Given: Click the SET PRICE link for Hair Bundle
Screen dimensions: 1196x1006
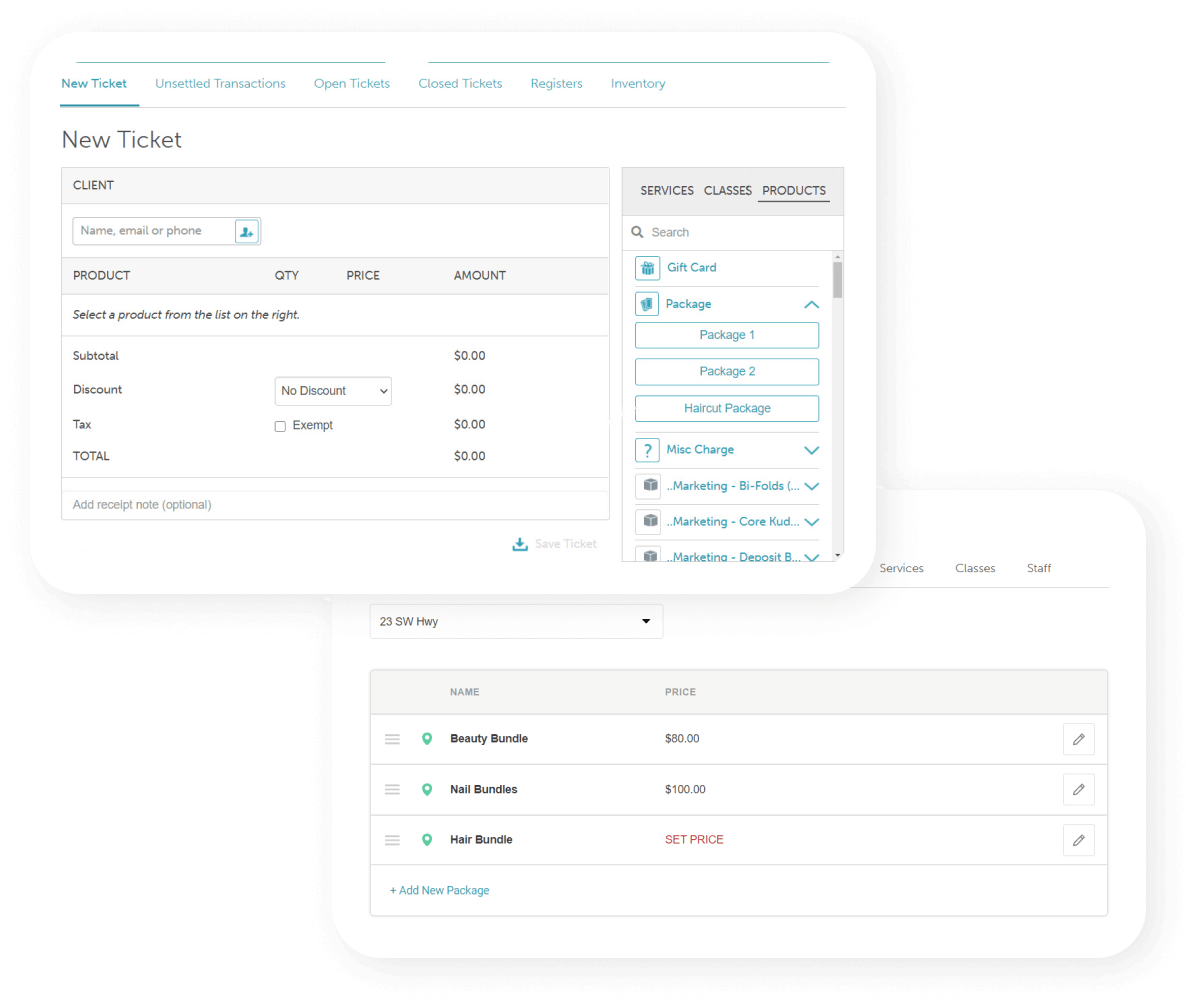Looking at the screenshot, I should 694,840.
